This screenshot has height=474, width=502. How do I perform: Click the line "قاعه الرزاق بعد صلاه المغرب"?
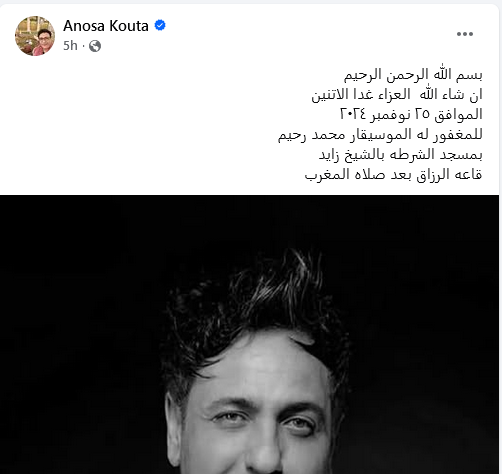click(x=393, y=174)
